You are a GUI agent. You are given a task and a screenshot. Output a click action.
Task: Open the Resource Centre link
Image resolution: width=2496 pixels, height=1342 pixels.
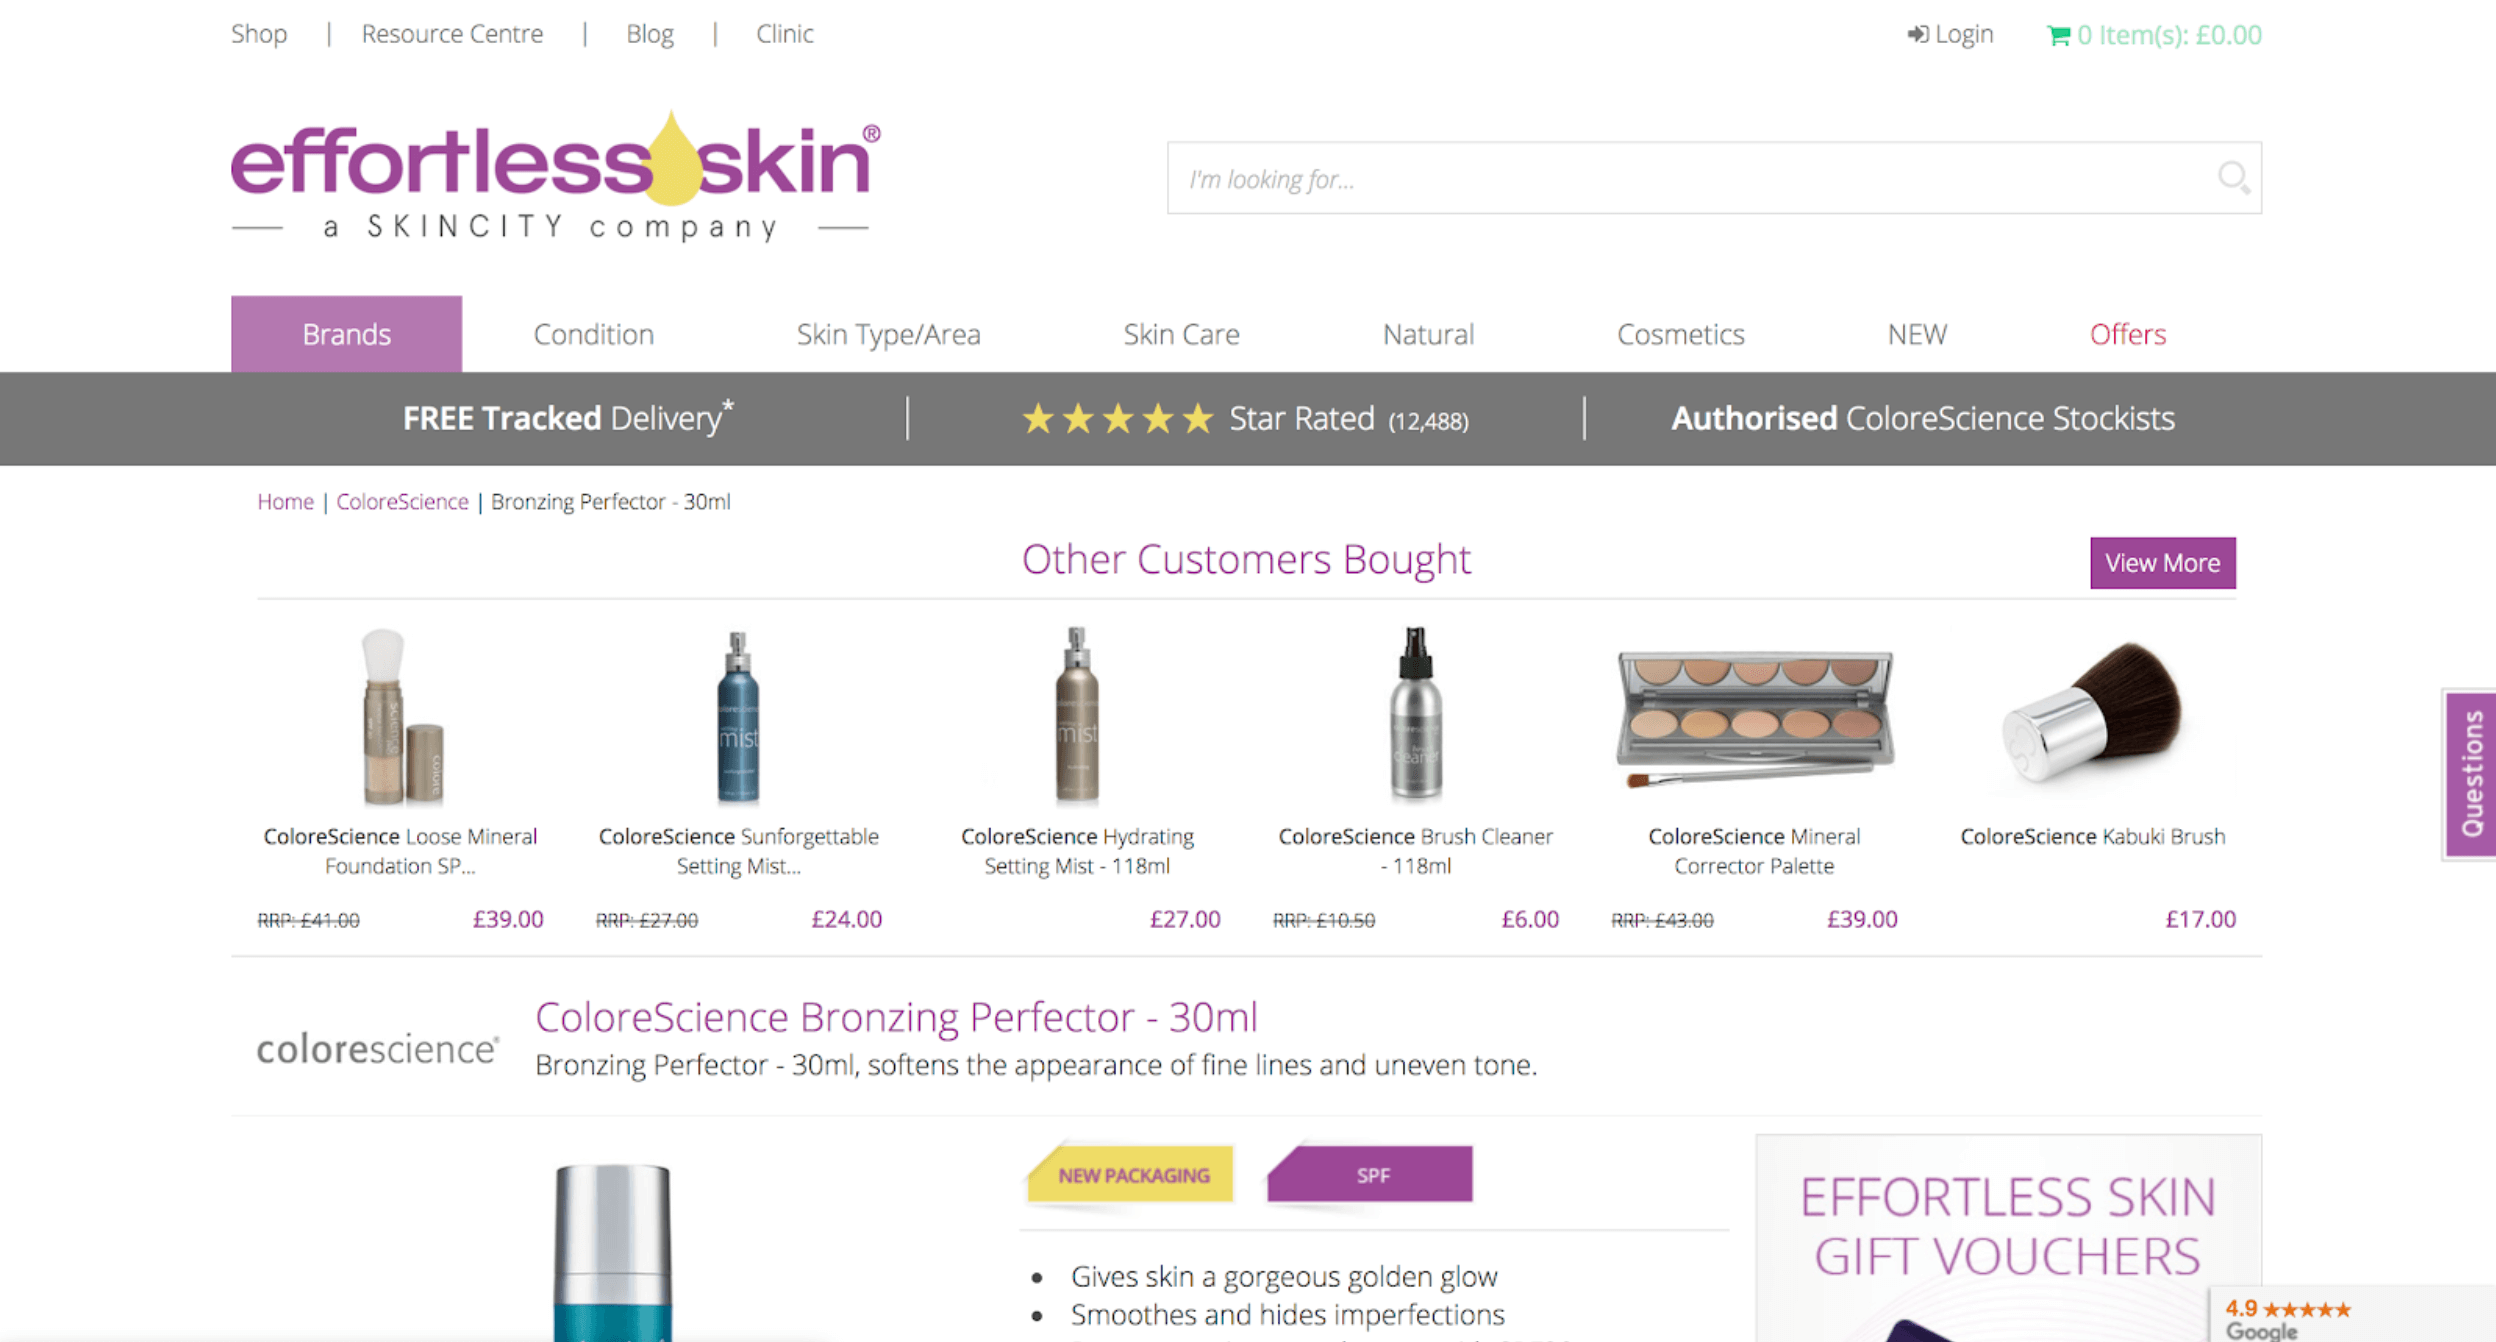click(x=452, y=34)
